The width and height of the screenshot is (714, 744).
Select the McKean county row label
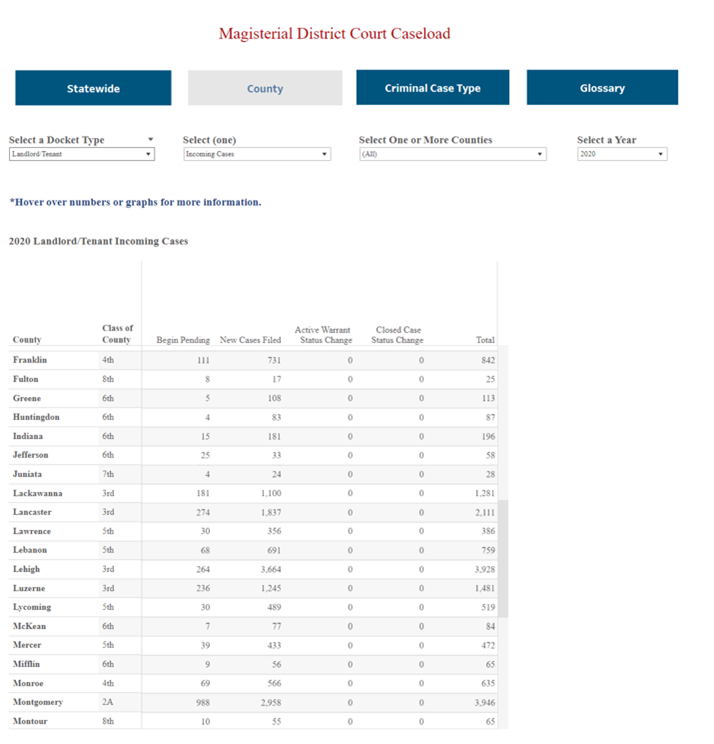pos(29,626)
